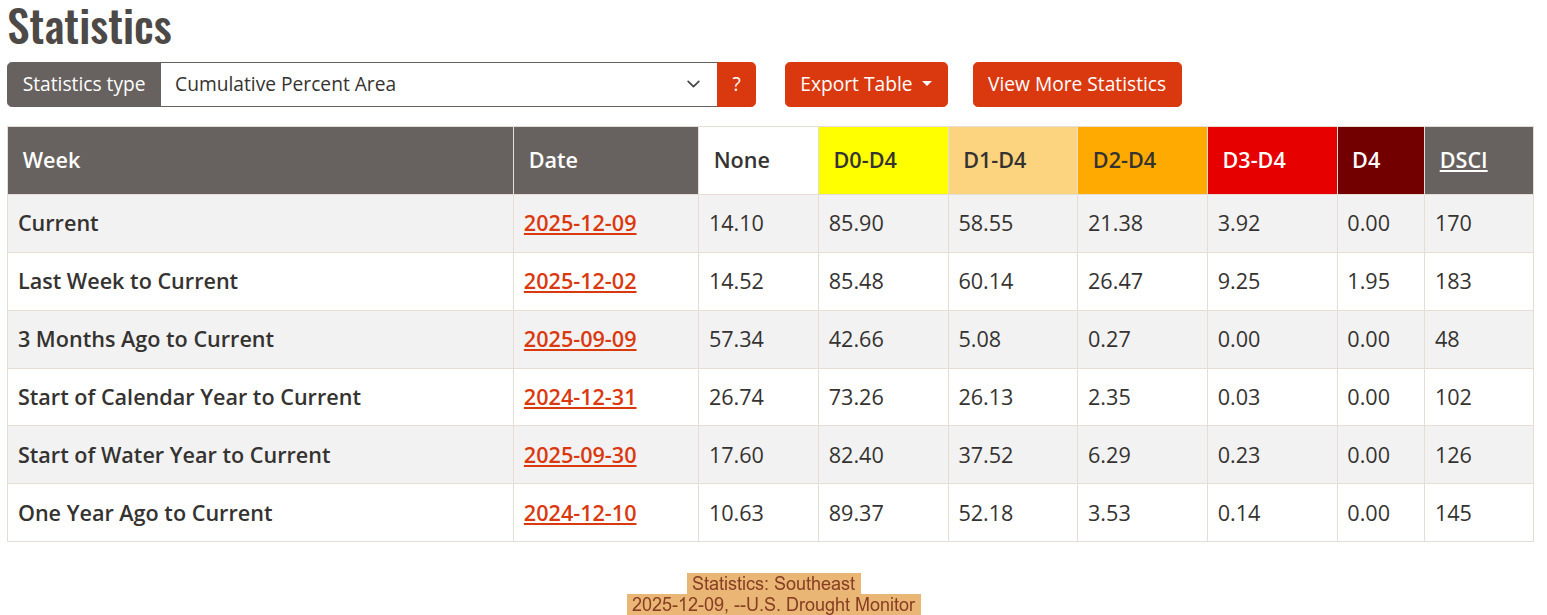Follow the 2025-09-09 date link
This screenshot has width=1547, height=615.
click(579, 339)
